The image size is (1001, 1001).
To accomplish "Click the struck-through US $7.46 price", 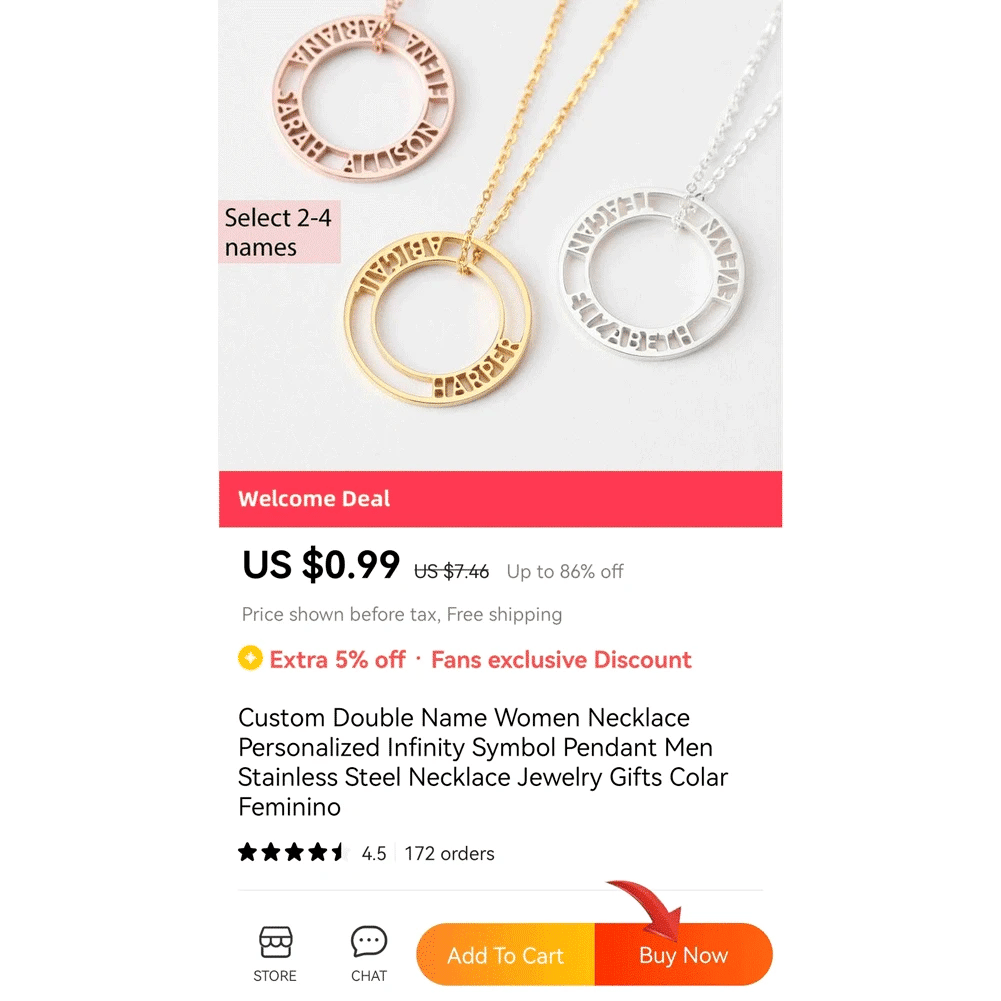I will tap(451, 571).
